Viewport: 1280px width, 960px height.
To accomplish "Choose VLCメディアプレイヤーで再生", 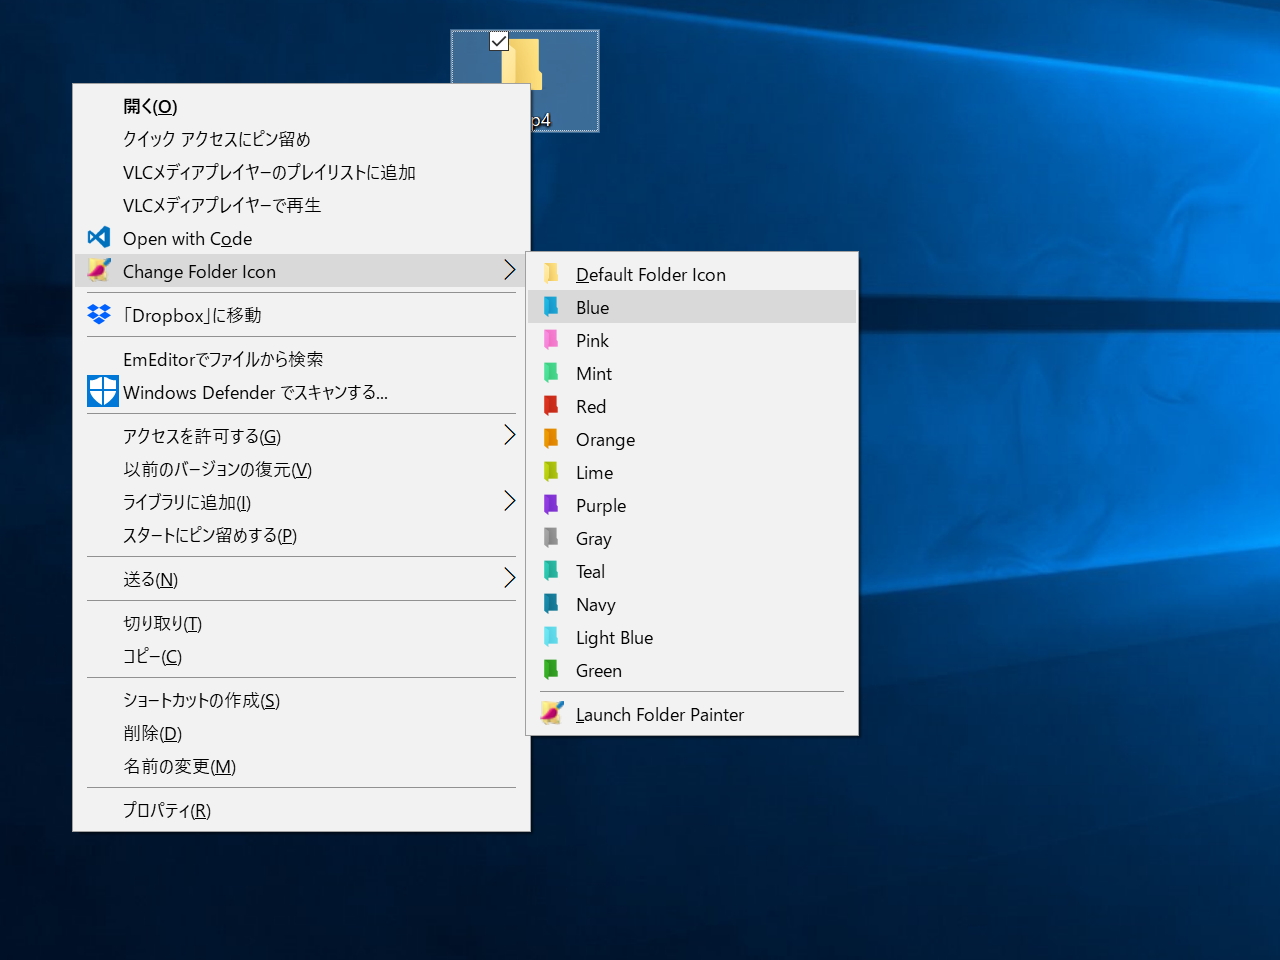I will click(x=302, y=205).
